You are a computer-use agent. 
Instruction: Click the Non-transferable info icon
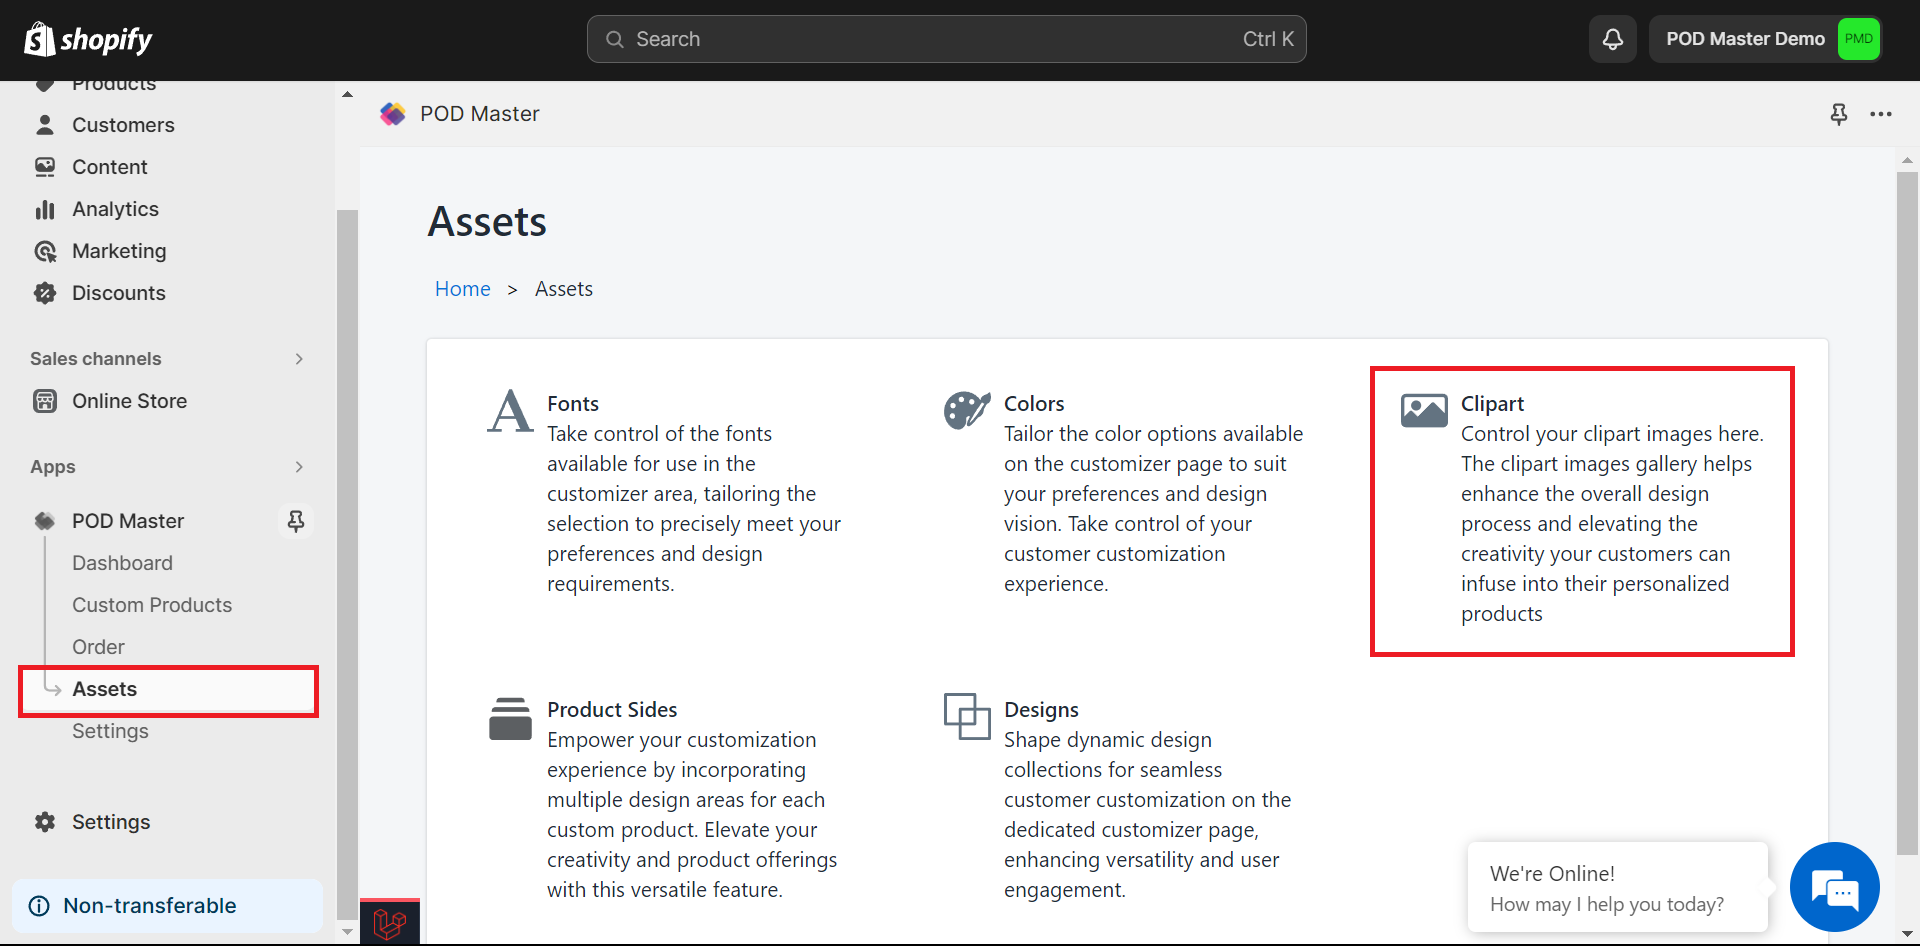point(39,906)
